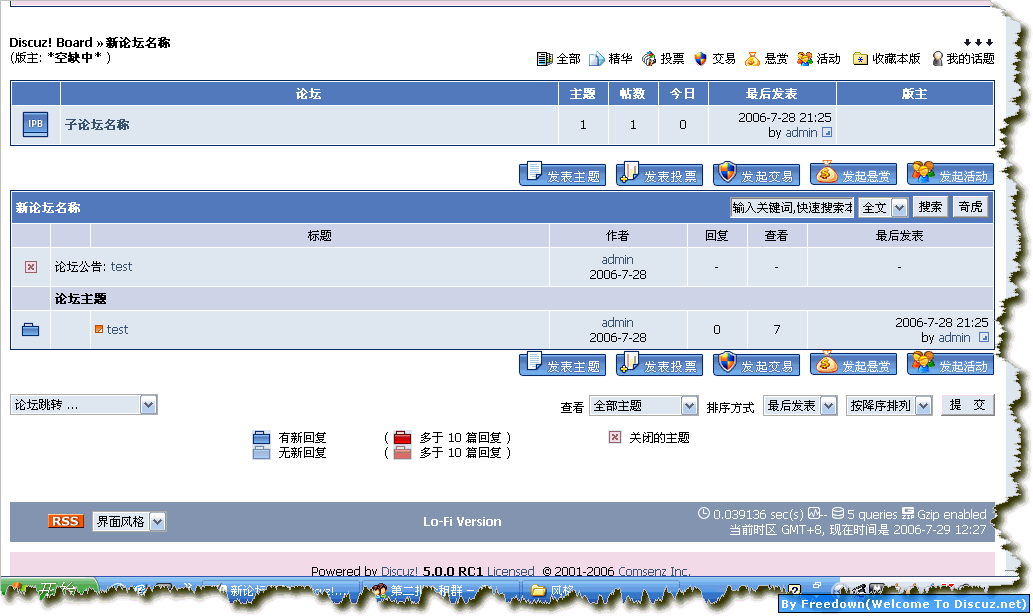Click admin in subforum last post
The height and width of the screenshot is (616, 1033).
801,132
